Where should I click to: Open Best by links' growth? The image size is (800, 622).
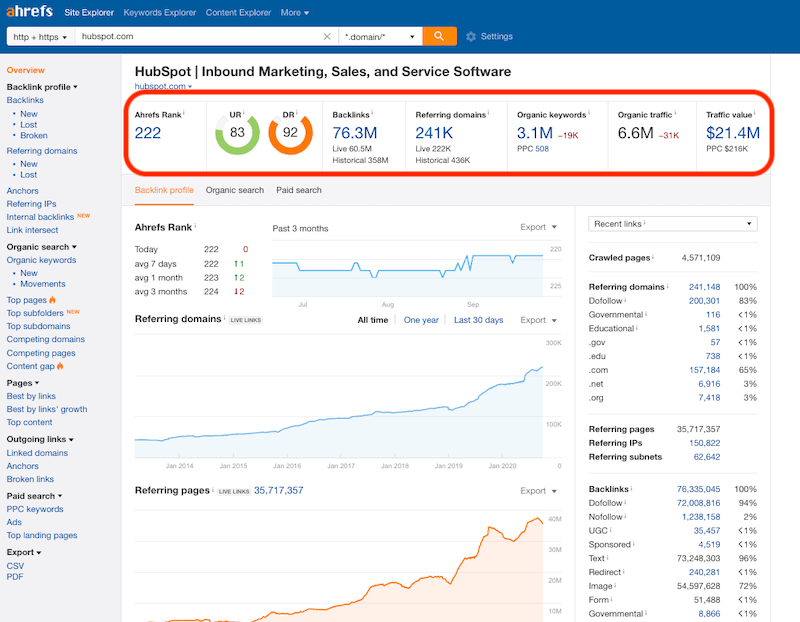point(47,409)
